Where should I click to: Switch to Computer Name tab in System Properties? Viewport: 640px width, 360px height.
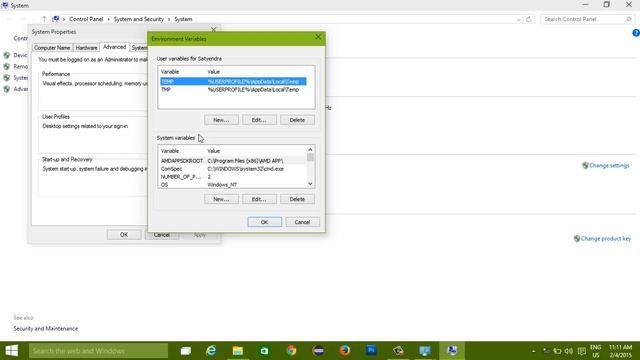[52, 48]
